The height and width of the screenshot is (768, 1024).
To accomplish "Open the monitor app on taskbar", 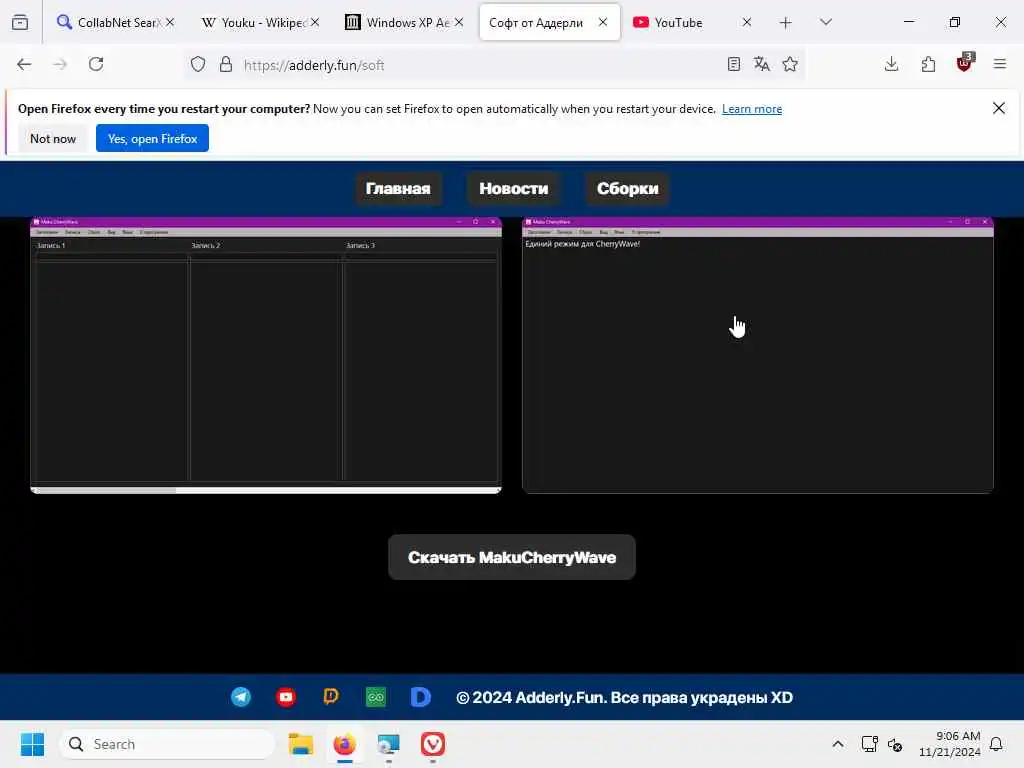I will 389,744.
